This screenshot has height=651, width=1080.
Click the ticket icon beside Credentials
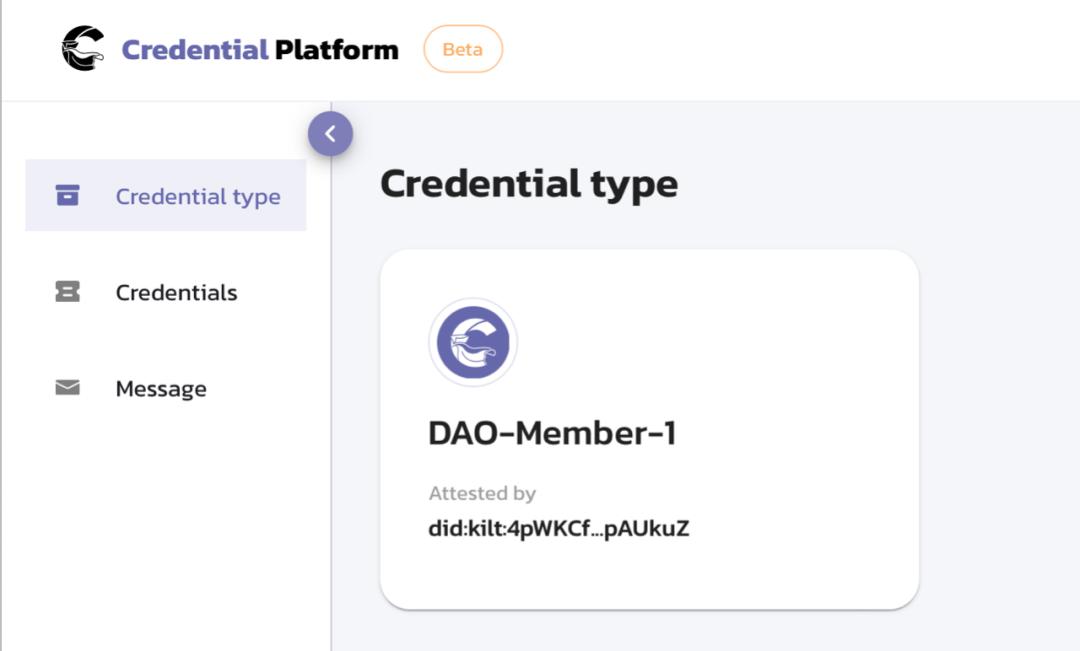(67, 292)
